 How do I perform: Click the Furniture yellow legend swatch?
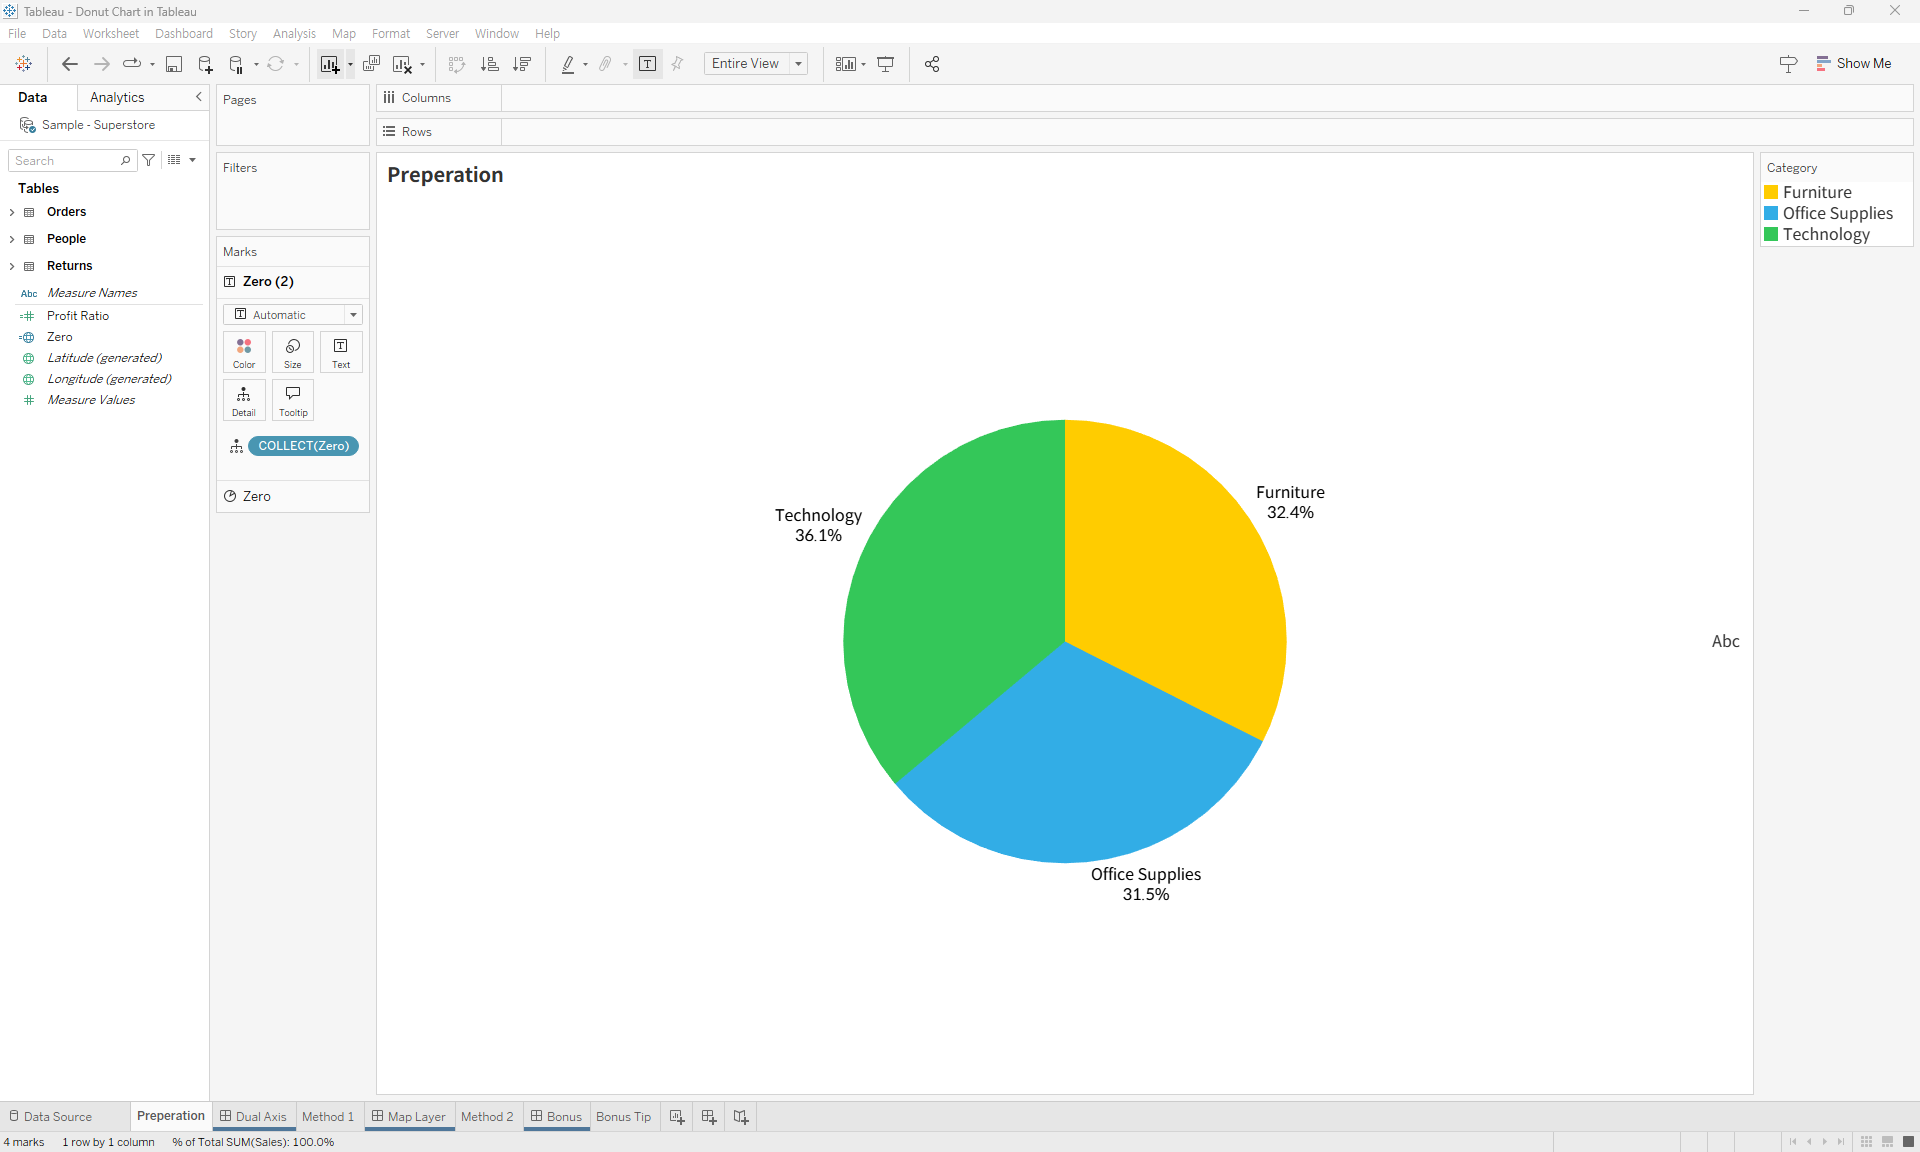point(1771,192)
